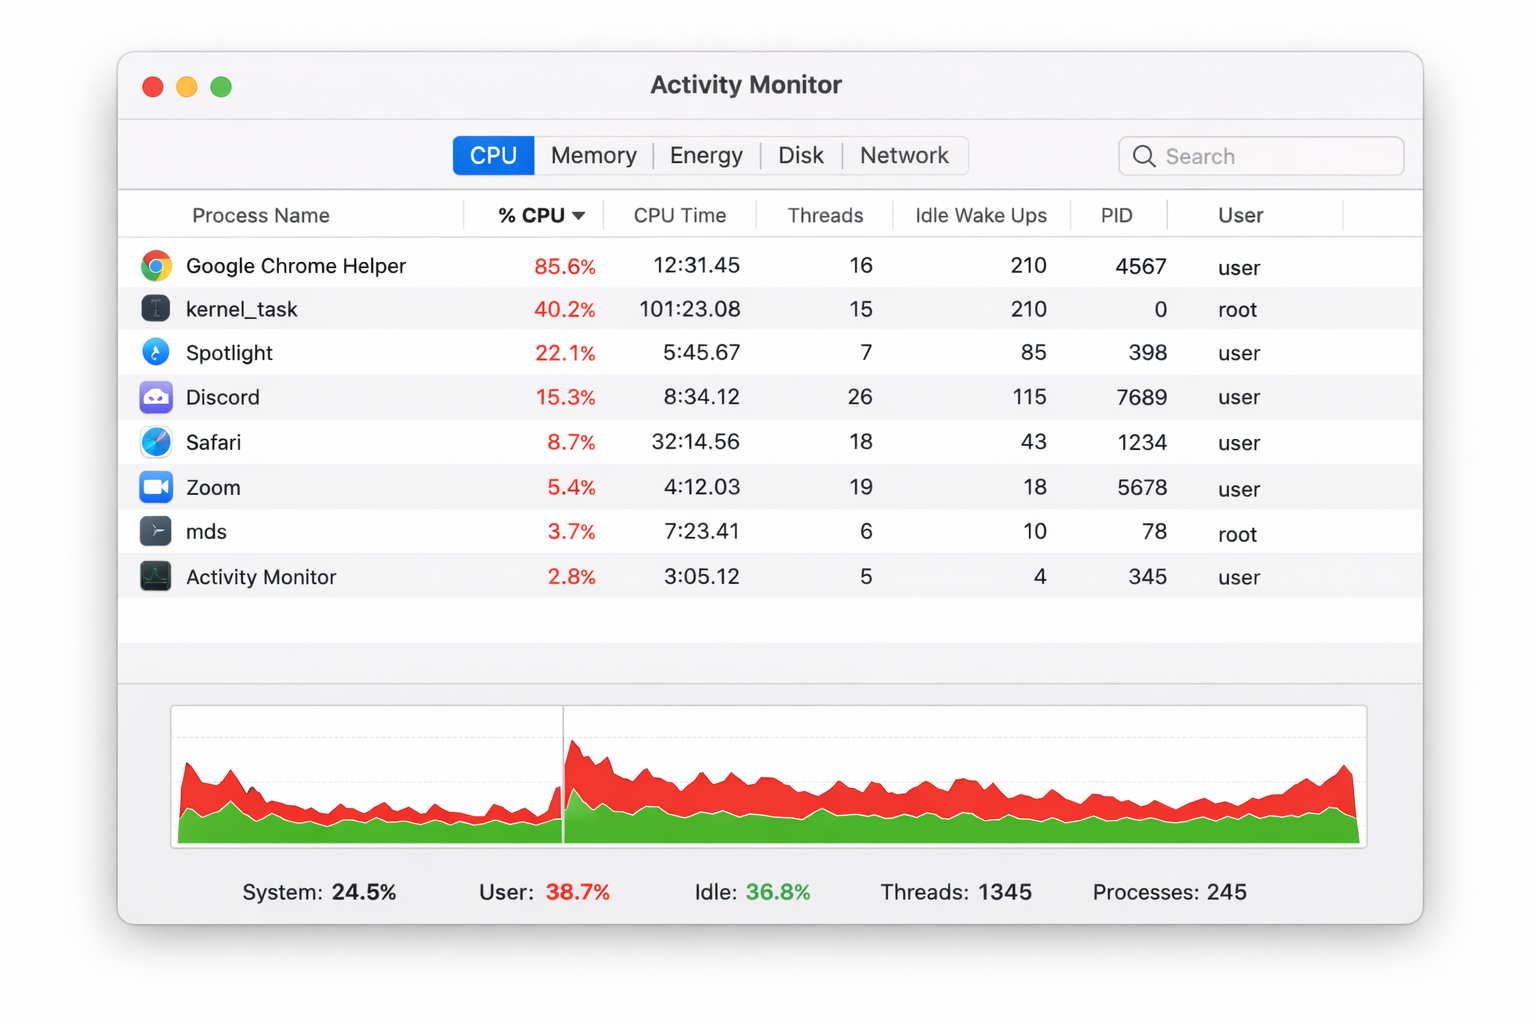
Task: Click PID 4567 cell
Action: tap(1141, 266)
